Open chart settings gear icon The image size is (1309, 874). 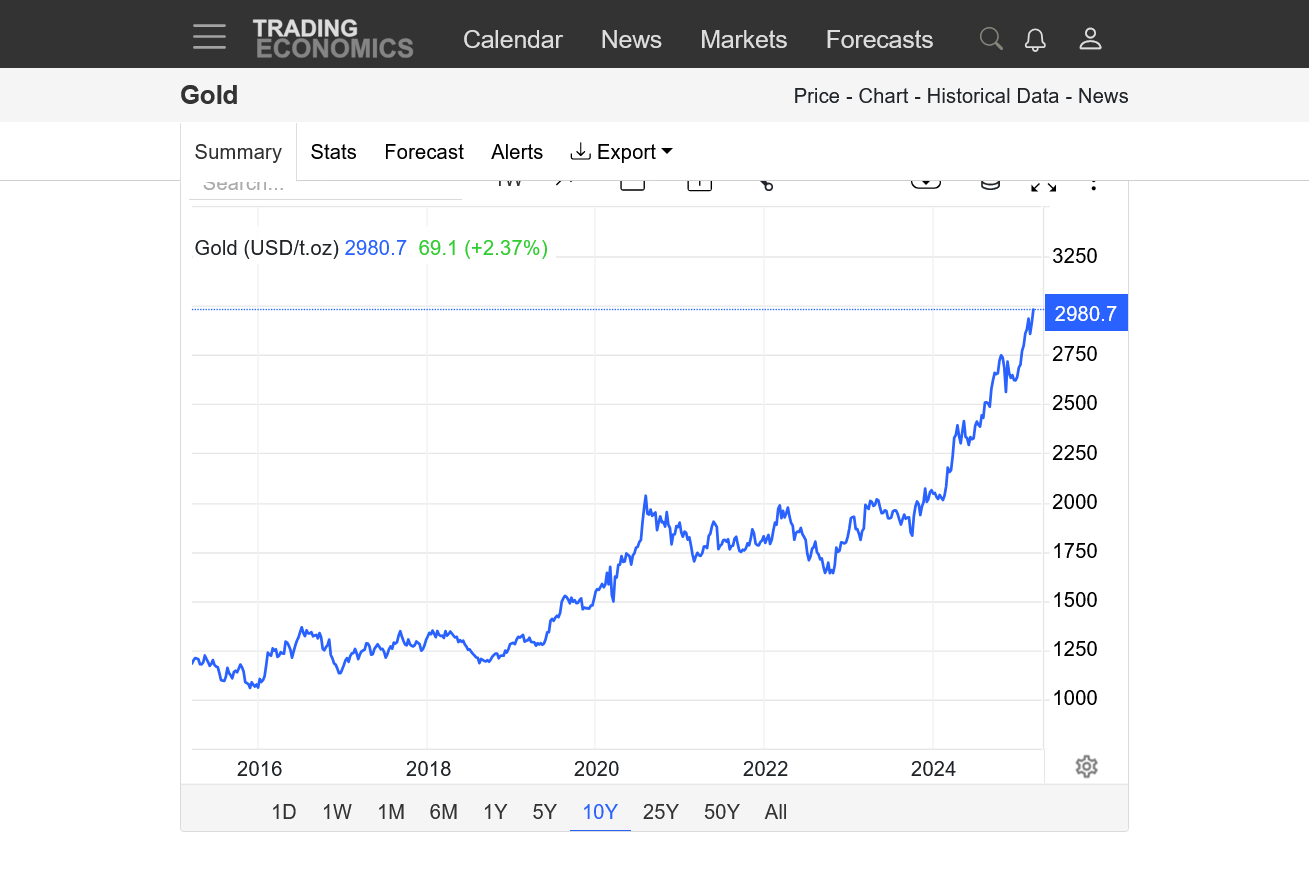[x=1087, y=767]
